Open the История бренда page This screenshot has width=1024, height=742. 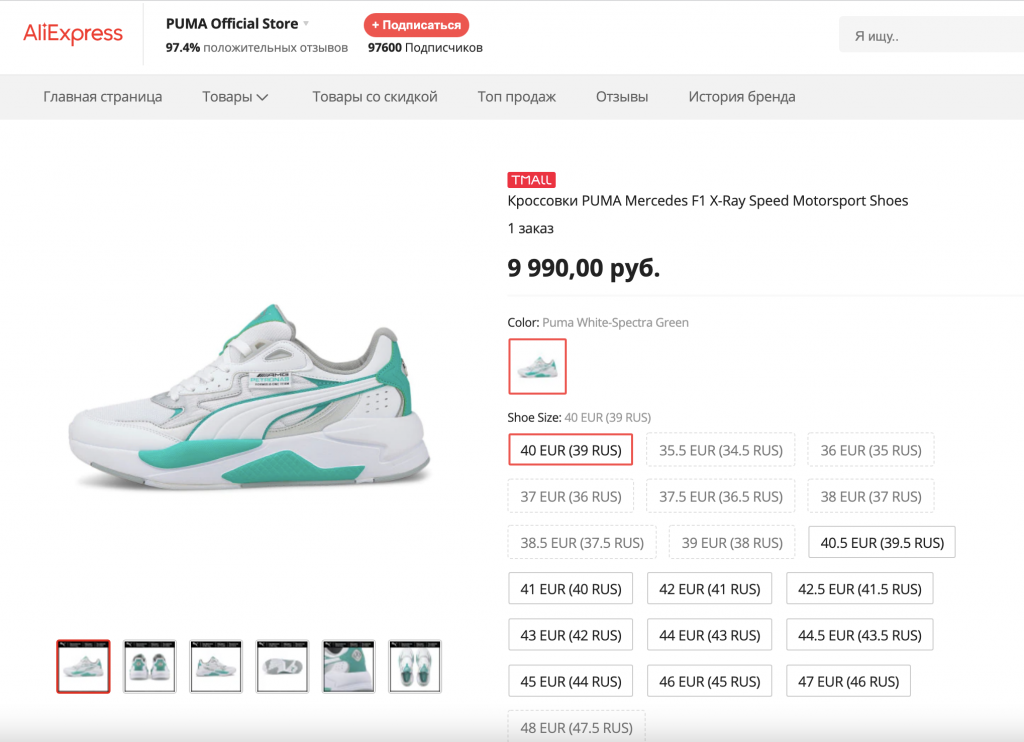(x=741, y=97)
